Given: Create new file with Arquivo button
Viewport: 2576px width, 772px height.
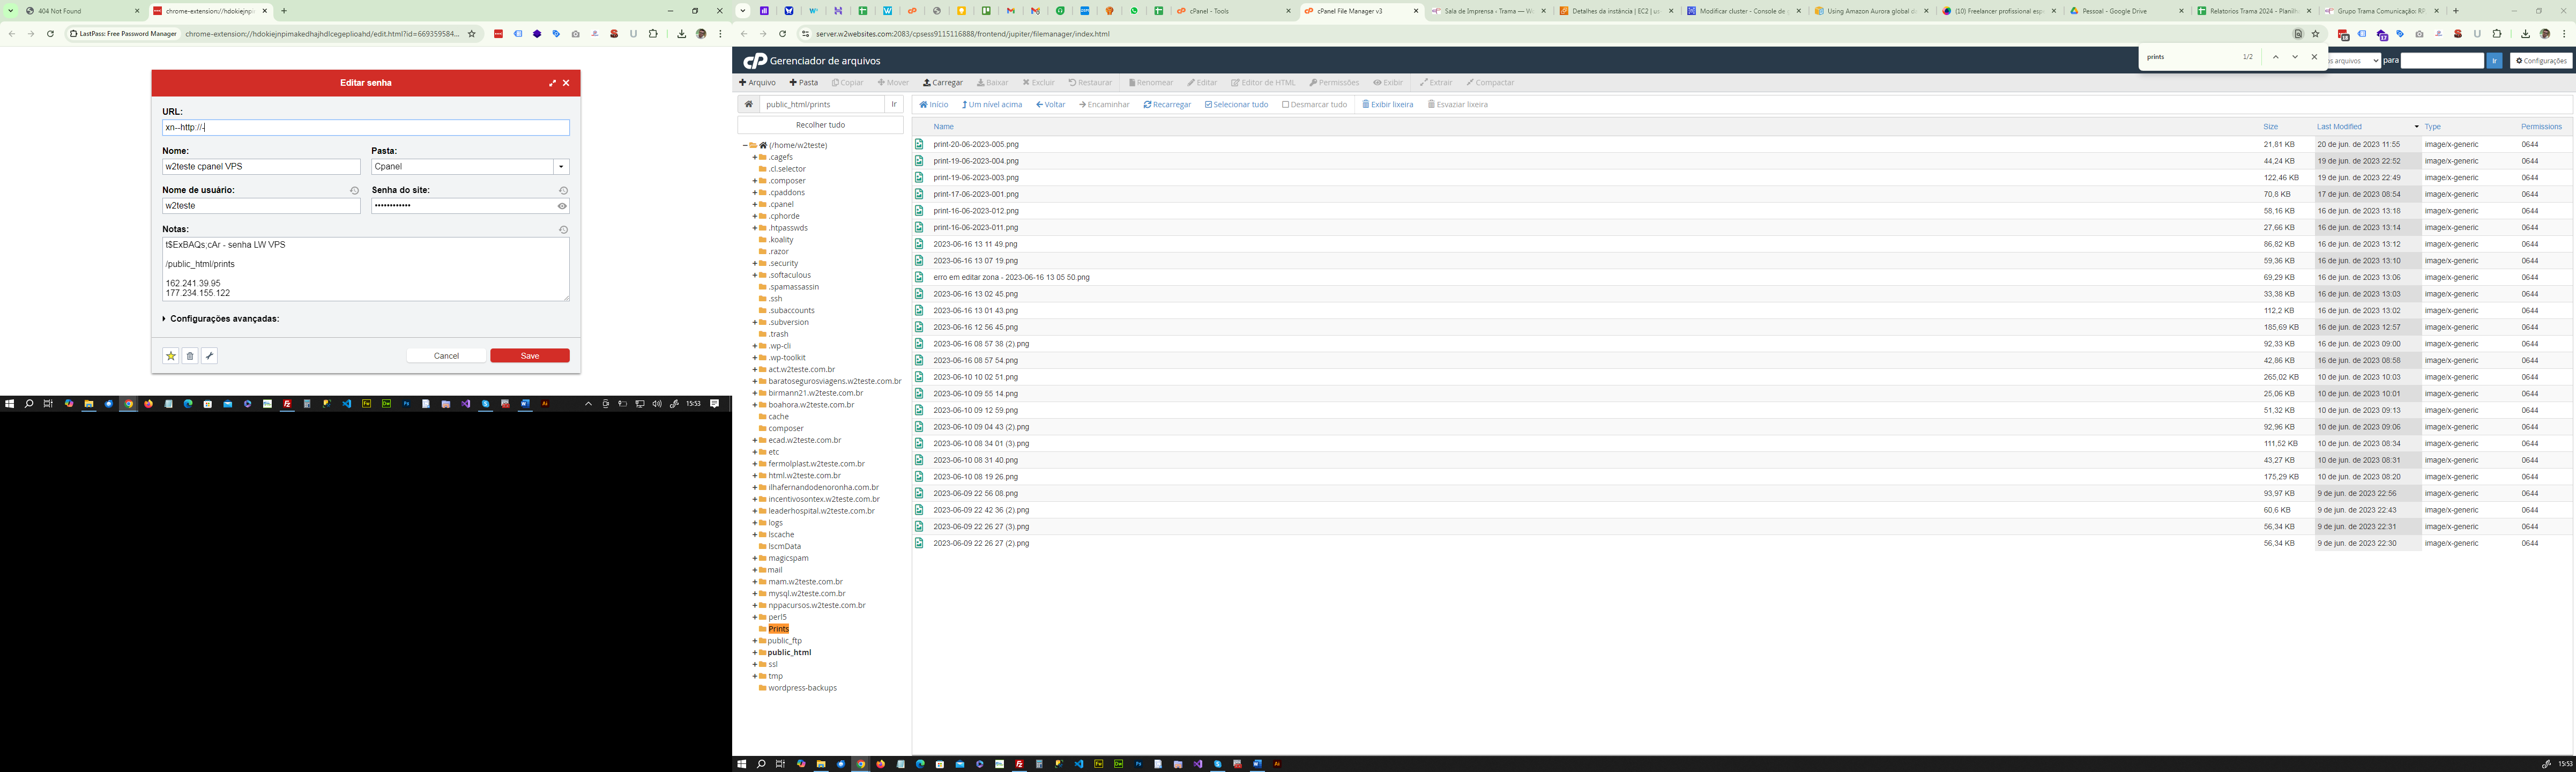Looking at the screenshot, I should point(757,83).
